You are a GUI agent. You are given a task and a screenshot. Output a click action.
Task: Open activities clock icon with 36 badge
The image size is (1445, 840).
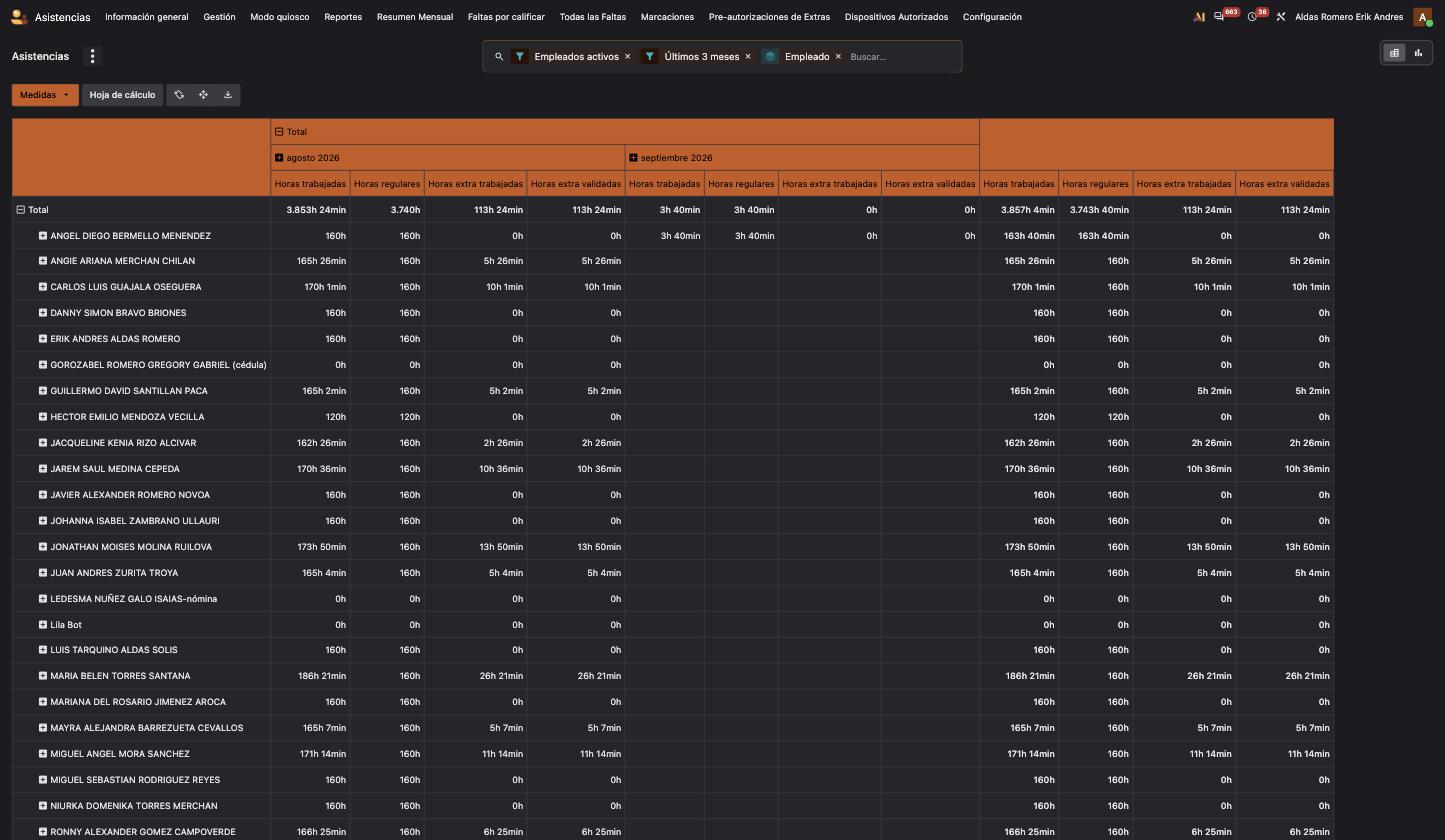[1252, 17]
